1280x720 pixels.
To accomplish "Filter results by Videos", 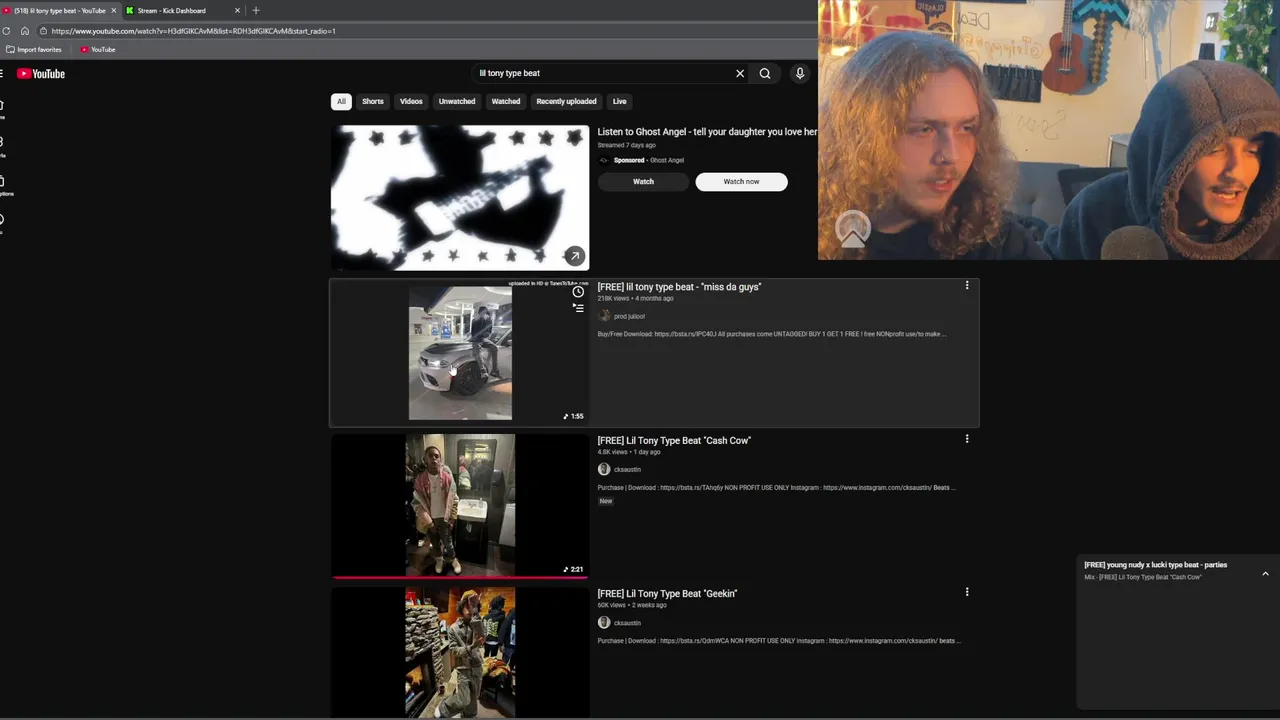I will (x=411, y=101).
